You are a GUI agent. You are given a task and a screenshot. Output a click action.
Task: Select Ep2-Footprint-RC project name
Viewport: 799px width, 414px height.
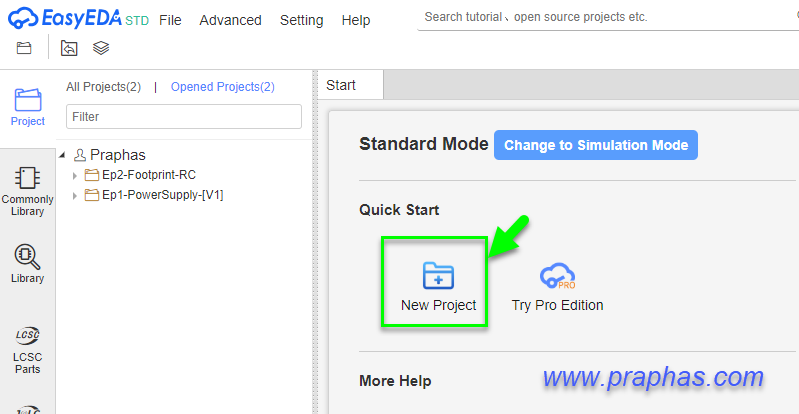(x=149, y=175)
